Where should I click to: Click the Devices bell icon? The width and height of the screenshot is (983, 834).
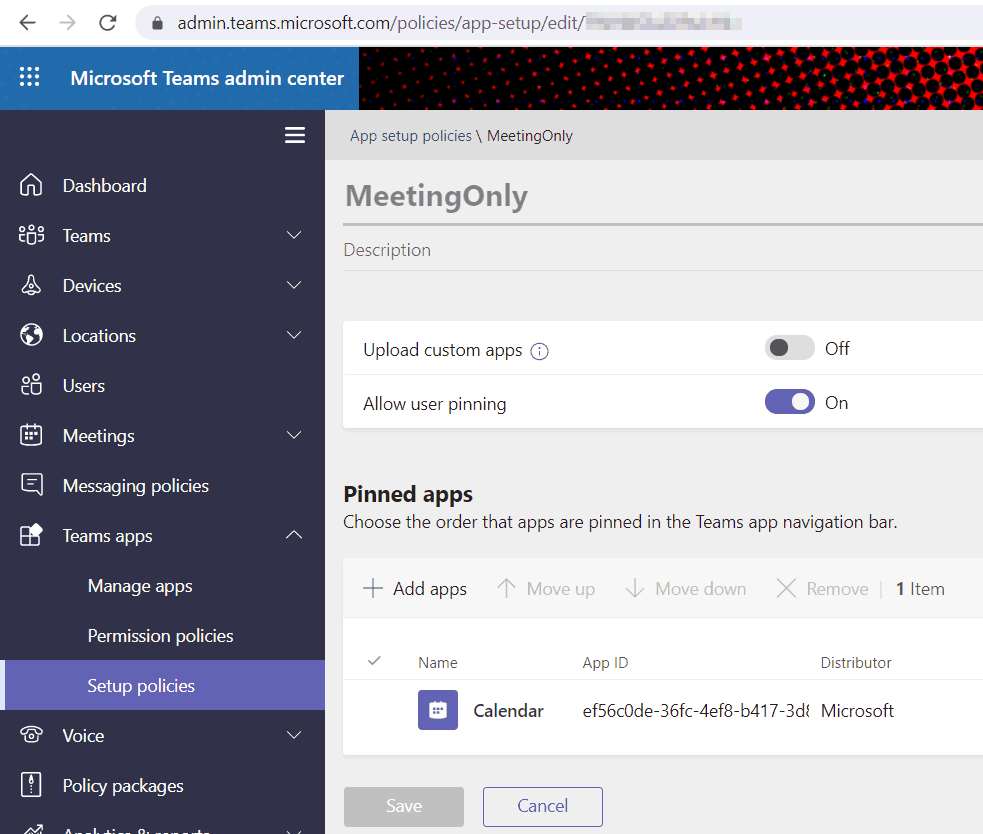pyautogui.click(x=31, y=285)
